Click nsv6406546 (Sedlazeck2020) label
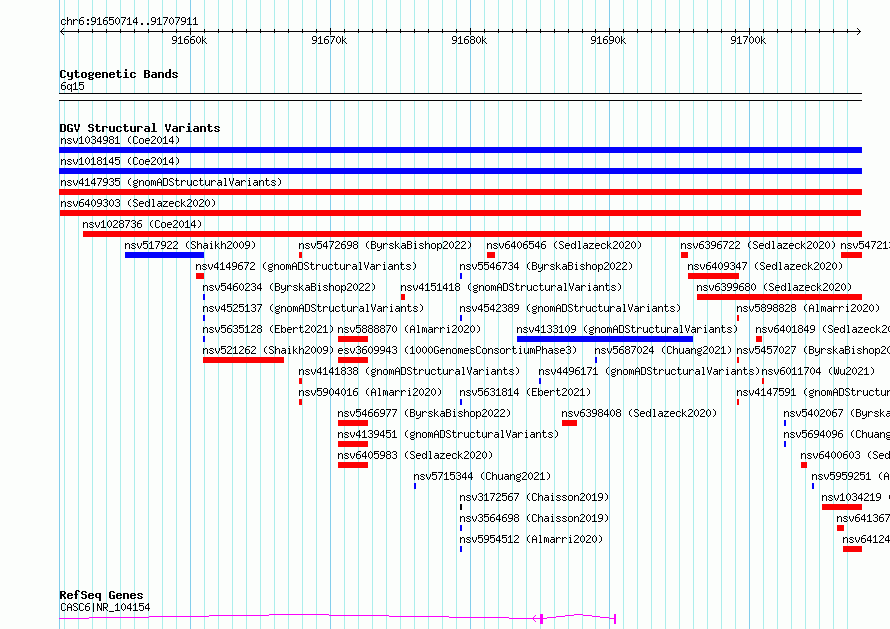This screenshot has height=629, width=890. tap(564, 245)
